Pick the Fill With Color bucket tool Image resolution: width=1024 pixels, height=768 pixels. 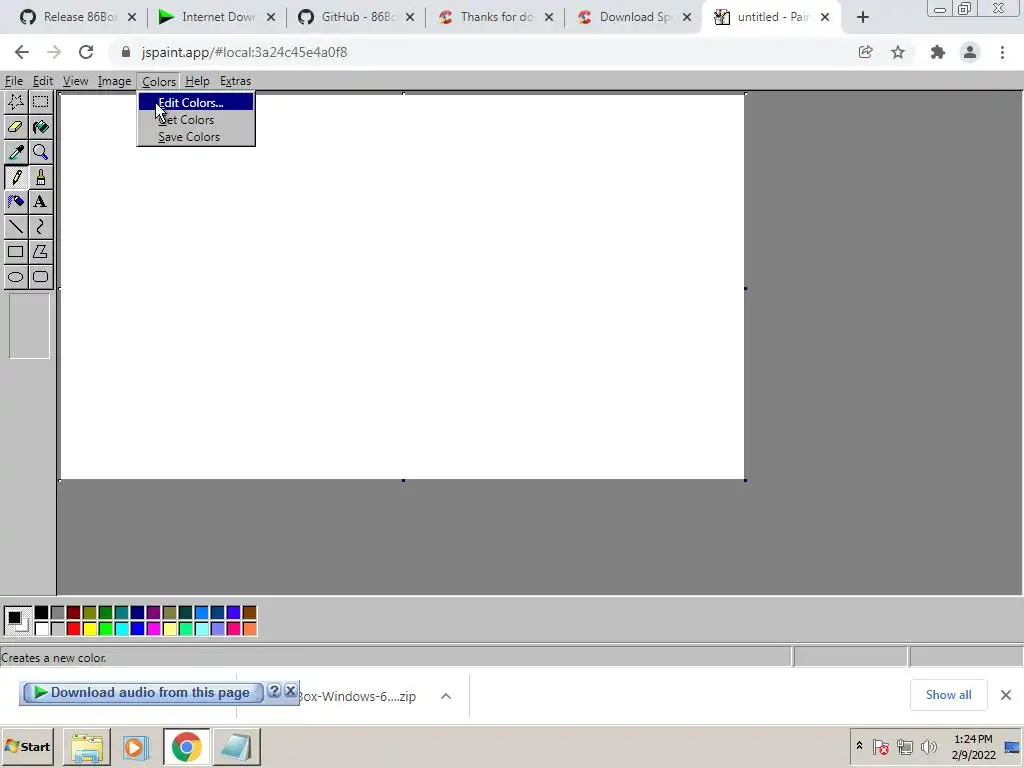coord(40,127)
